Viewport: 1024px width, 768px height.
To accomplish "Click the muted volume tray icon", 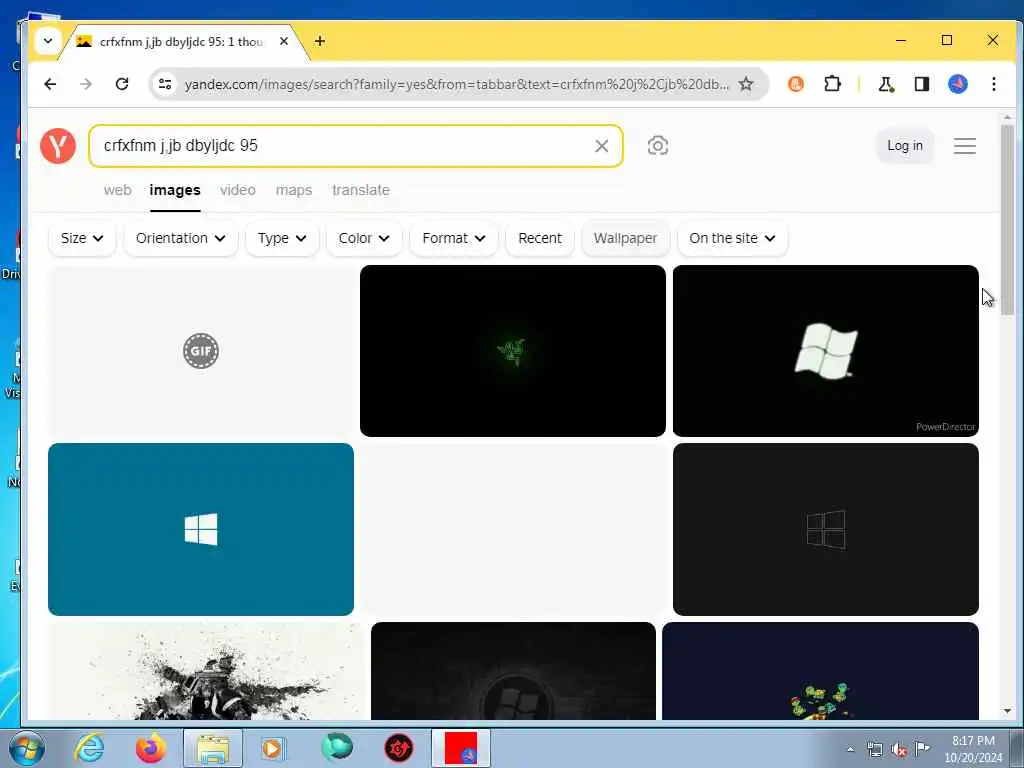I will pos(899,750).
